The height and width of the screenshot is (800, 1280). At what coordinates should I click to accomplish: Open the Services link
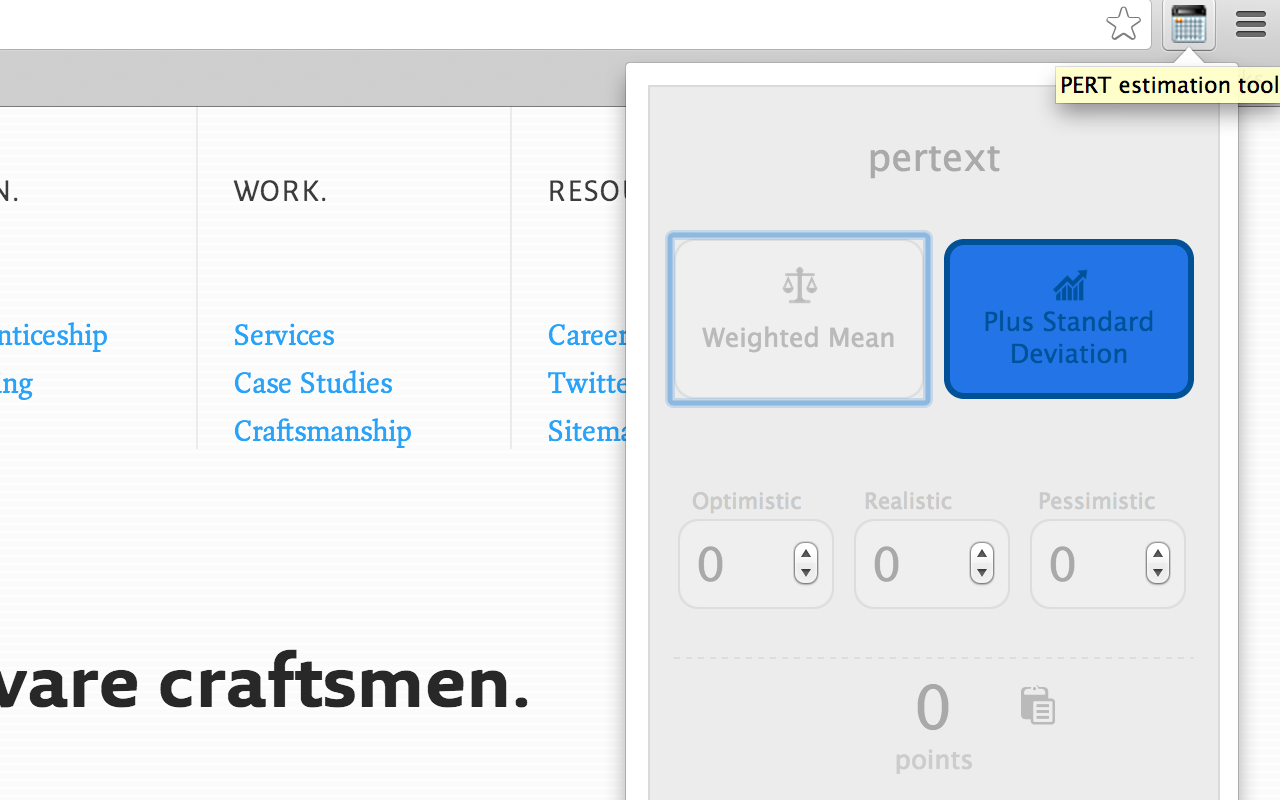pyautogui.click(x=283, y=335)
